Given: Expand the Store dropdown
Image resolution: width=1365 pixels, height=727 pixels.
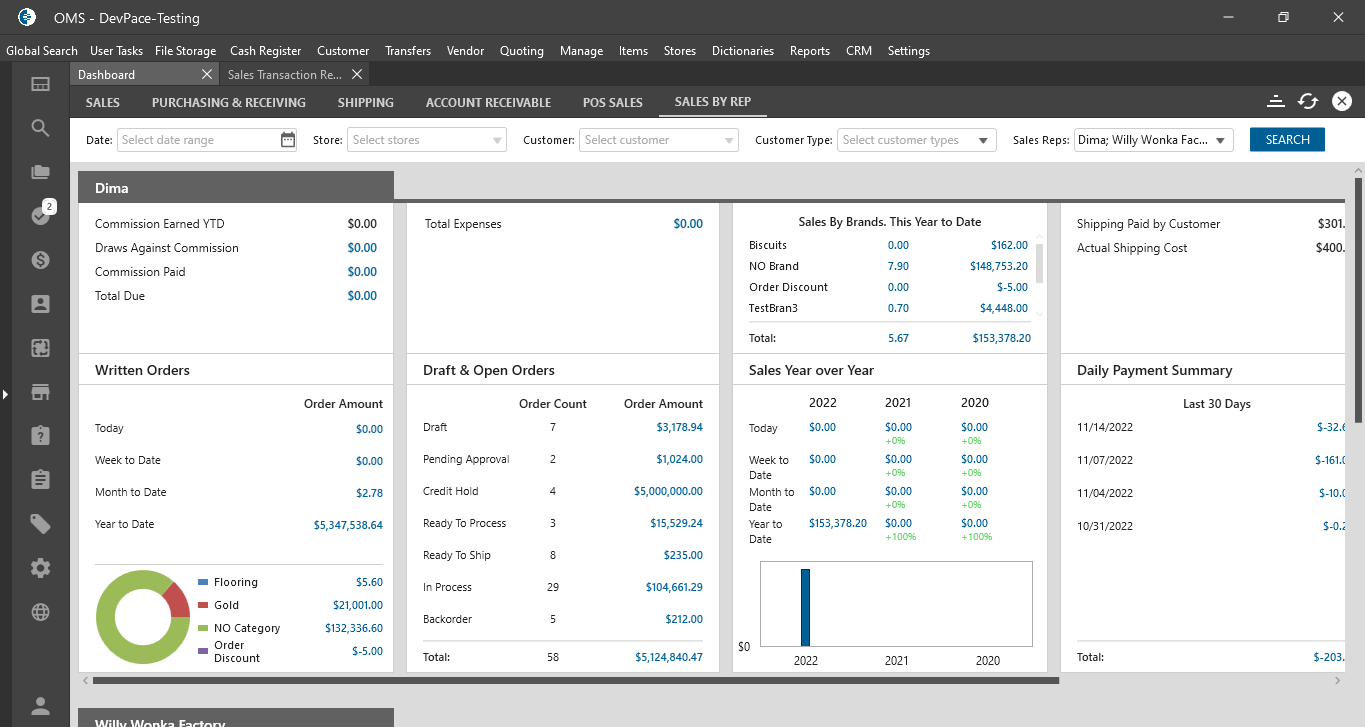Looking at the screenshot, I should [498, 141].
